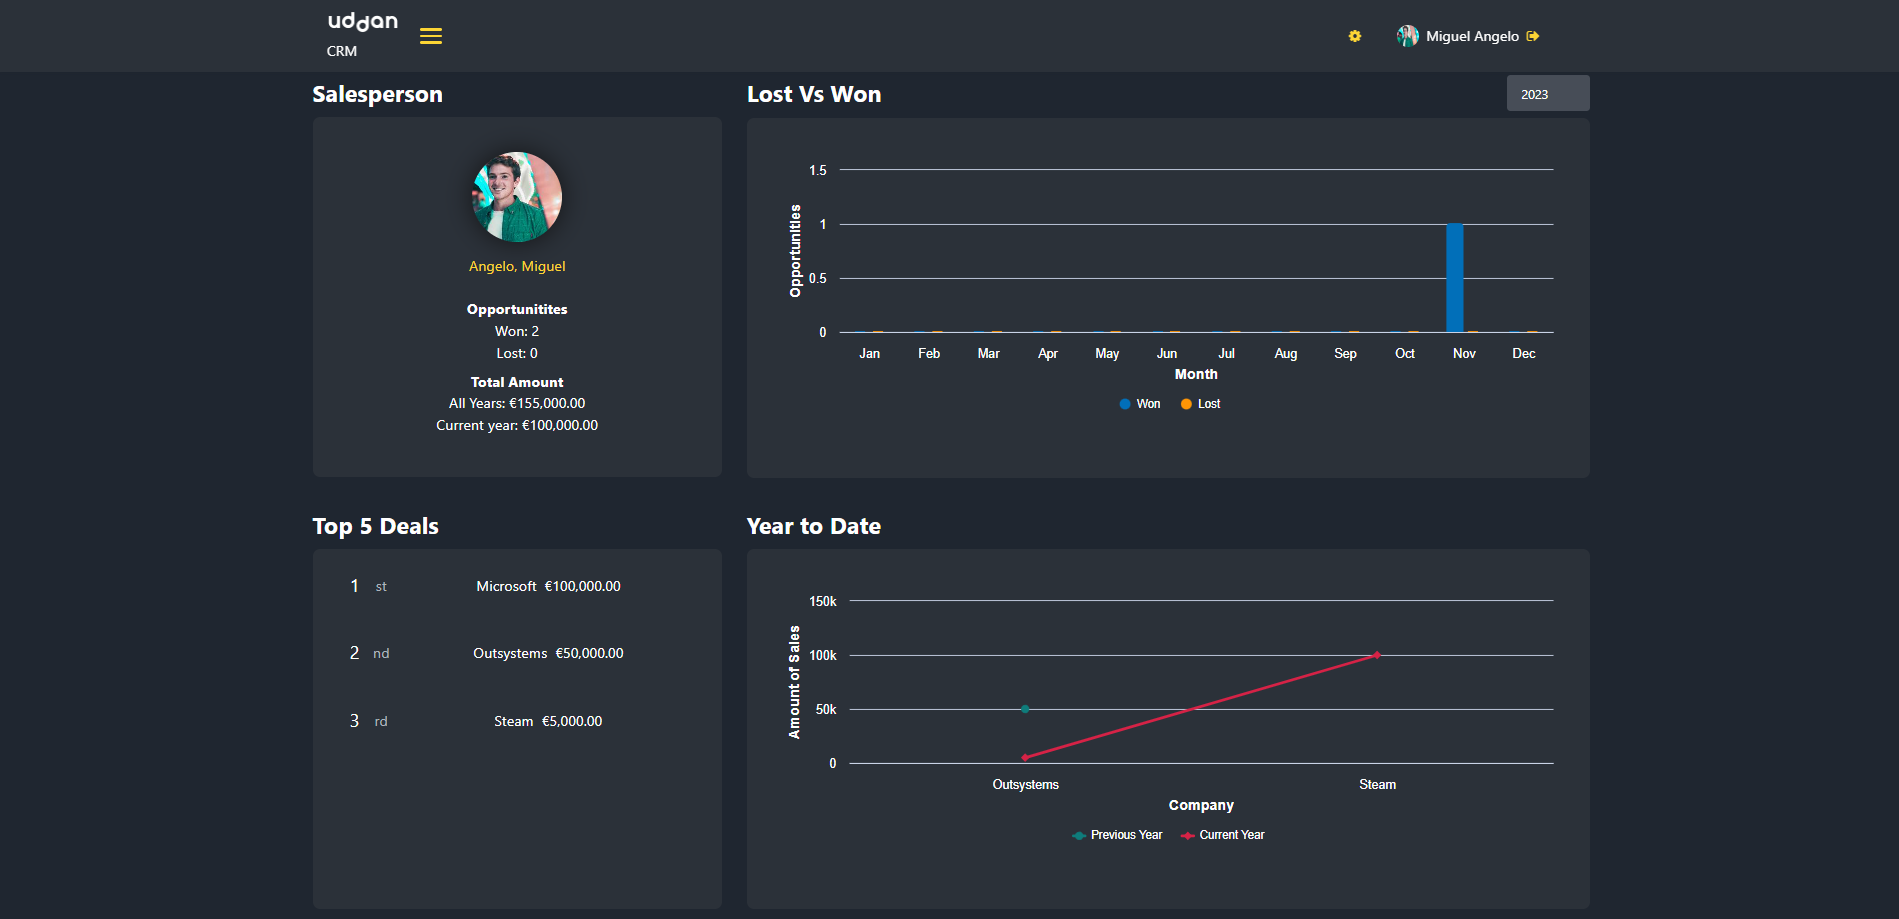
Task: Click the blue November bar in chart
Action: pyautogui.click(x=1455, y=278)
